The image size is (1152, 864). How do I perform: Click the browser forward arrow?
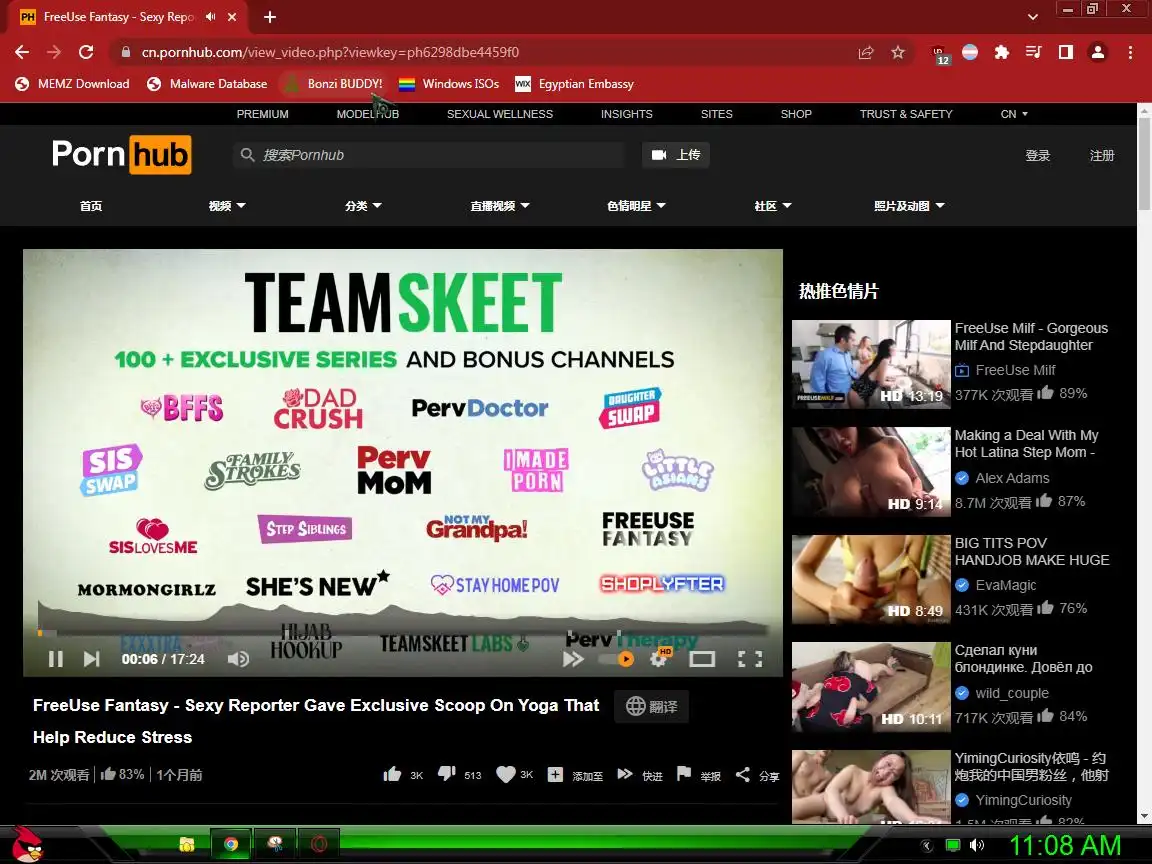coord(54,52)
